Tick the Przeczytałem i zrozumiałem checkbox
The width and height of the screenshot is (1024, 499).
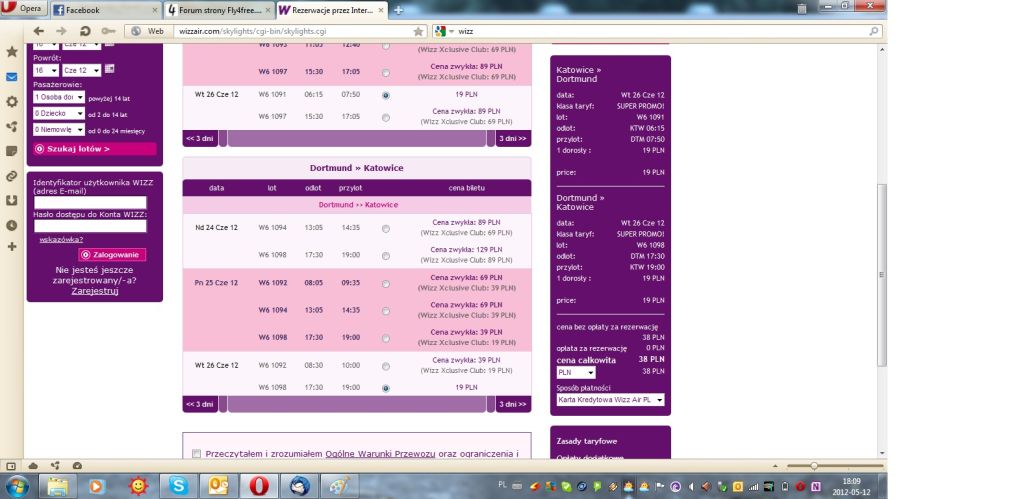point(197,454)
